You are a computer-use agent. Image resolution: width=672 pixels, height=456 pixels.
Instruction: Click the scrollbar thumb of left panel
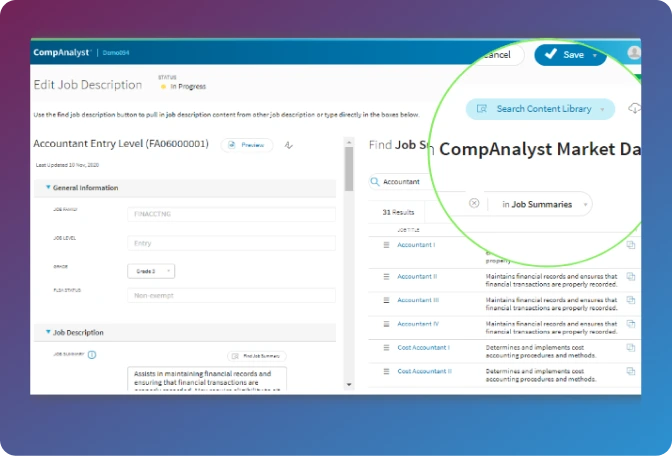[349, 169]
